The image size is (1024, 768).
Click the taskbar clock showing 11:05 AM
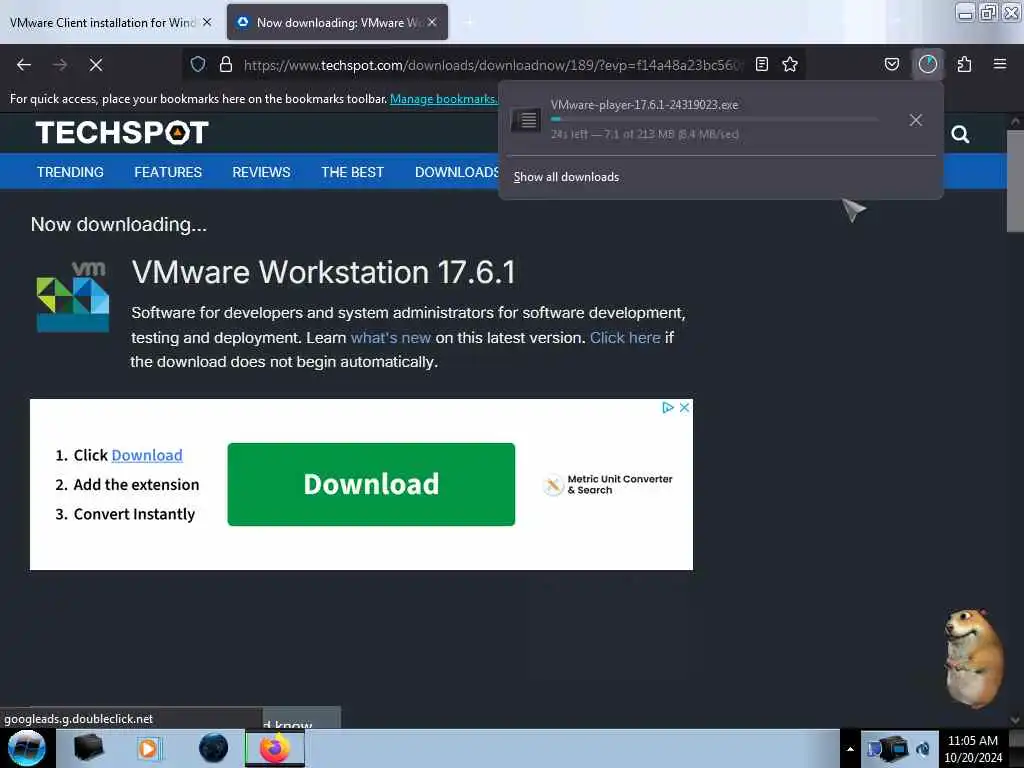[973, 748]
